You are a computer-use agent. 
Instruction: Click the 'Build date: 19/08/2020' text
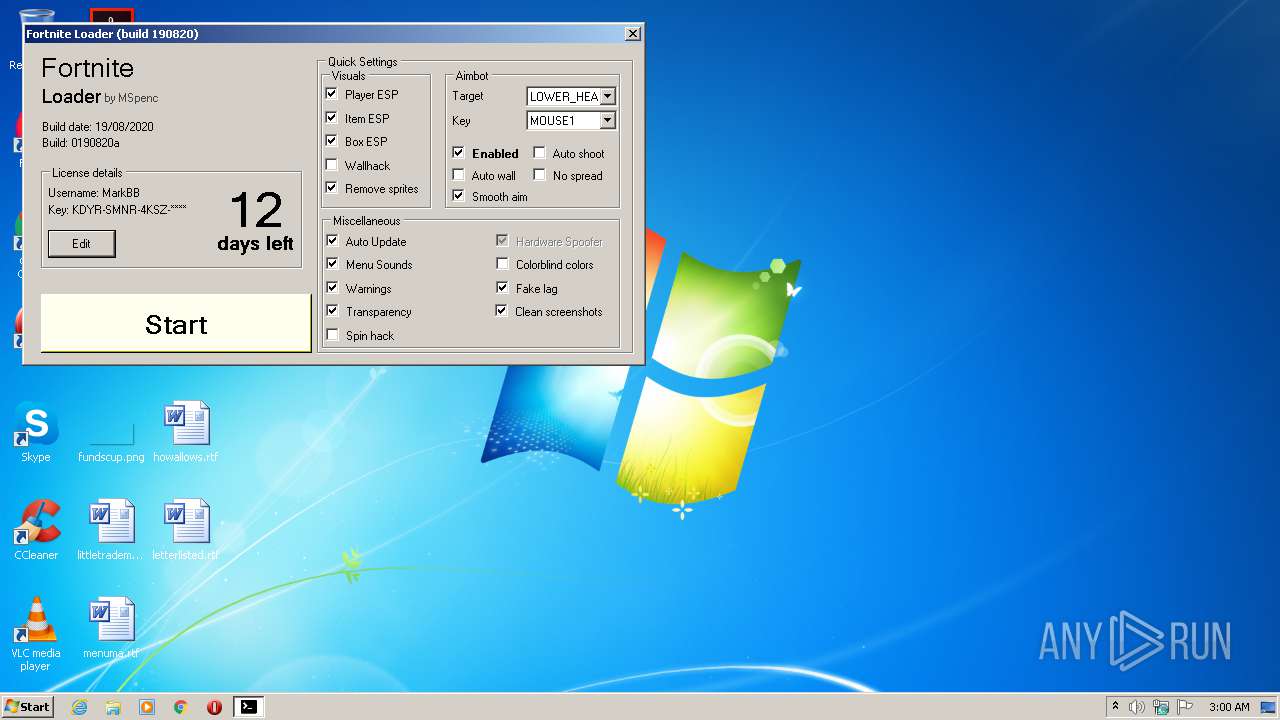tap(97, 127)
